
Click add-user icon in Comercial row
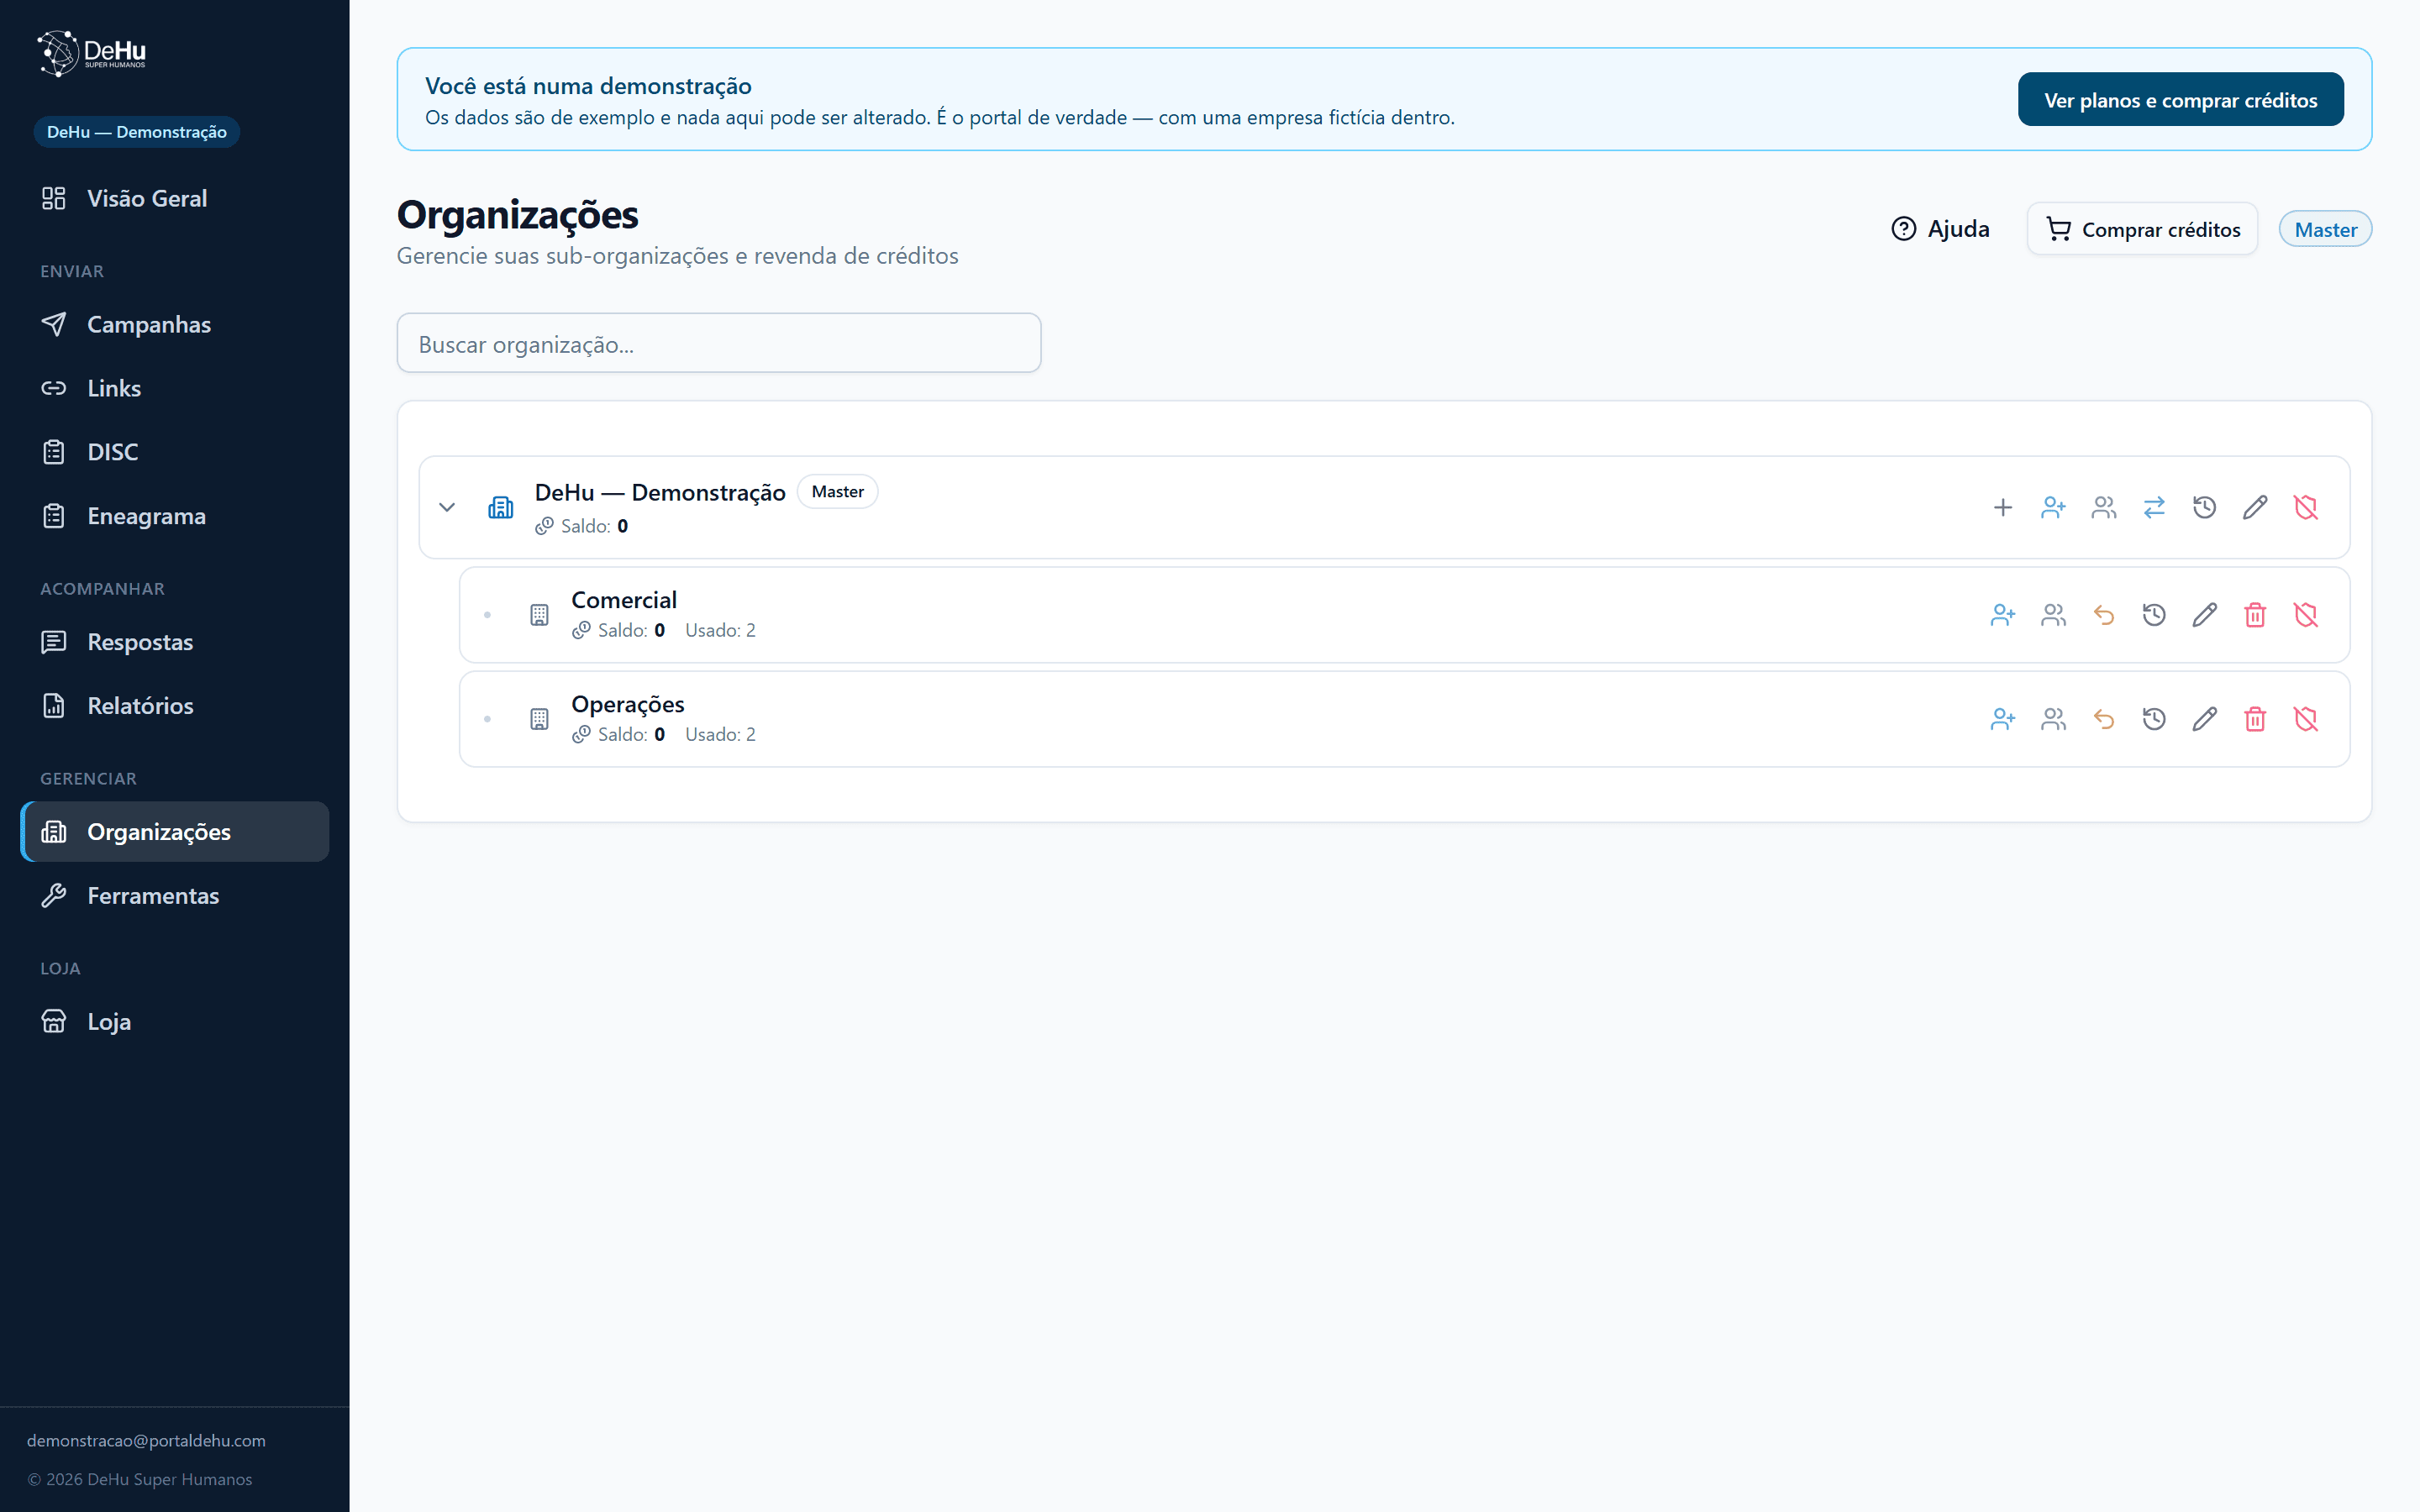coord(2002,615)
